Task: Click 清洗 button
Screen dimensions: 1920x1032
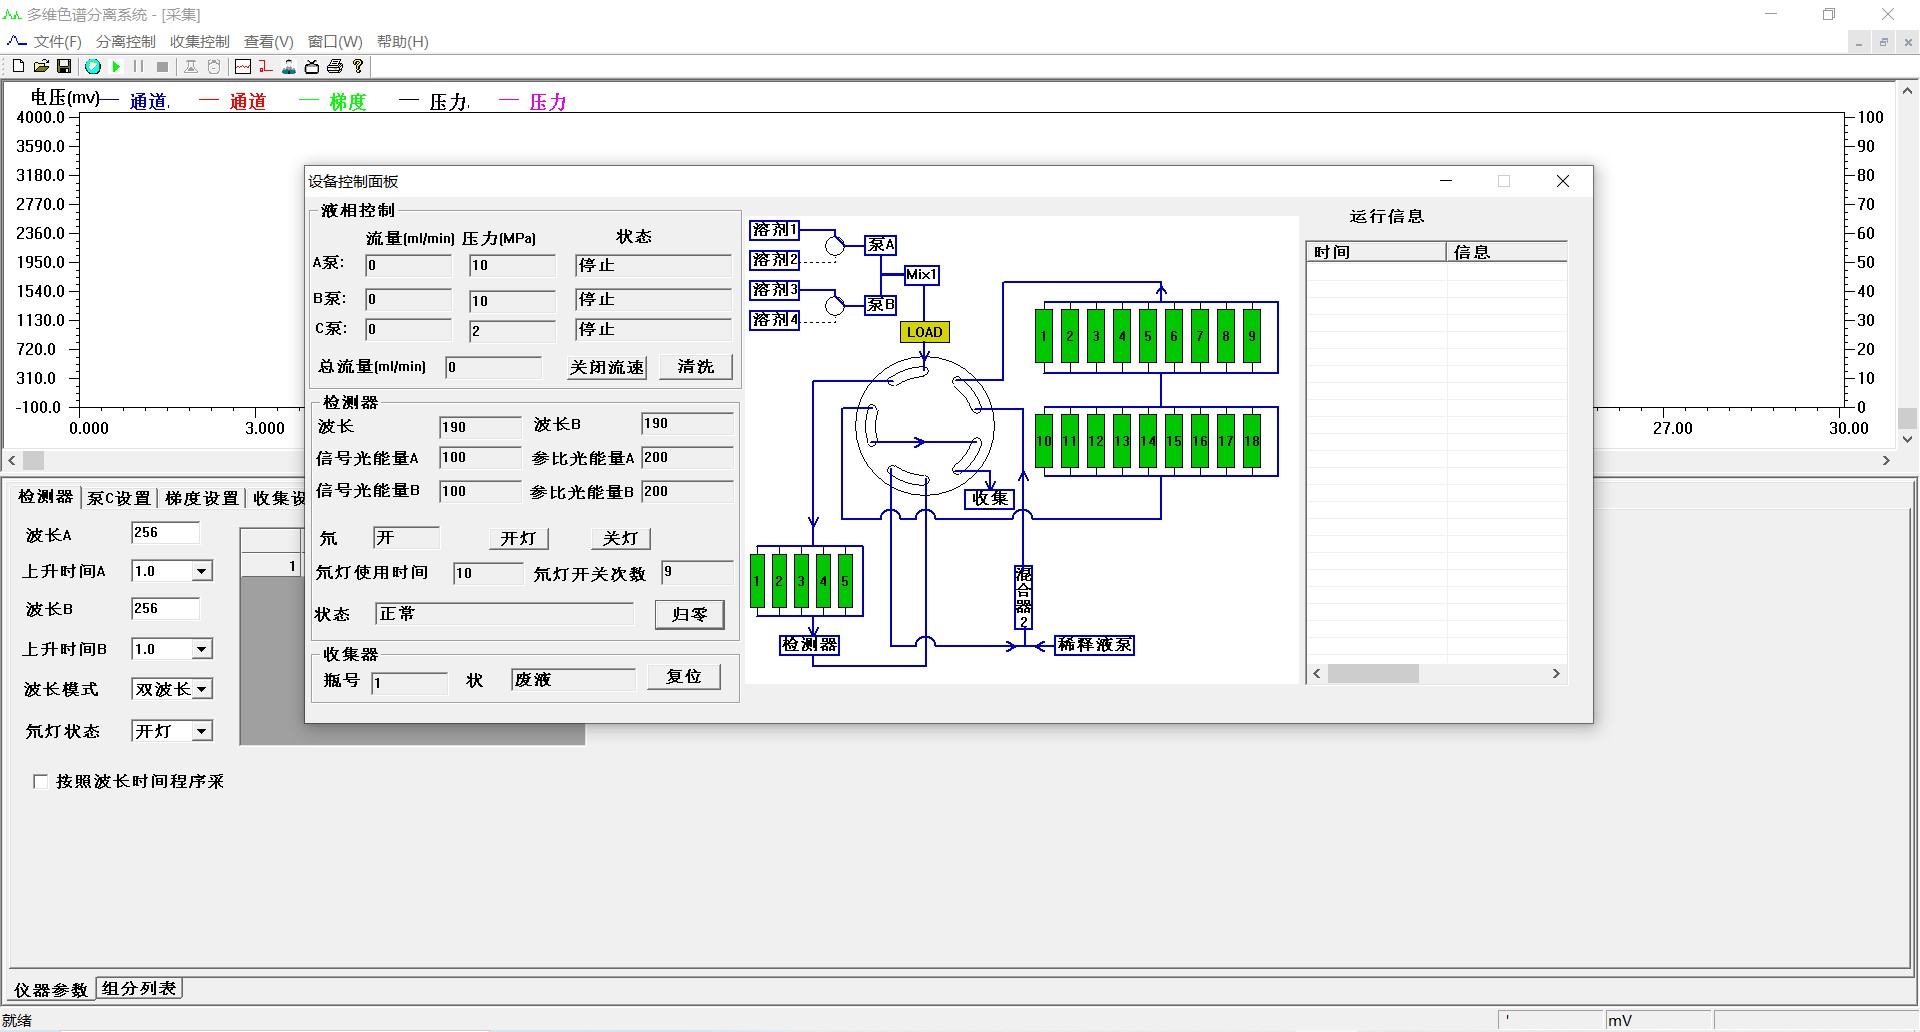Action: coord(696,367)
